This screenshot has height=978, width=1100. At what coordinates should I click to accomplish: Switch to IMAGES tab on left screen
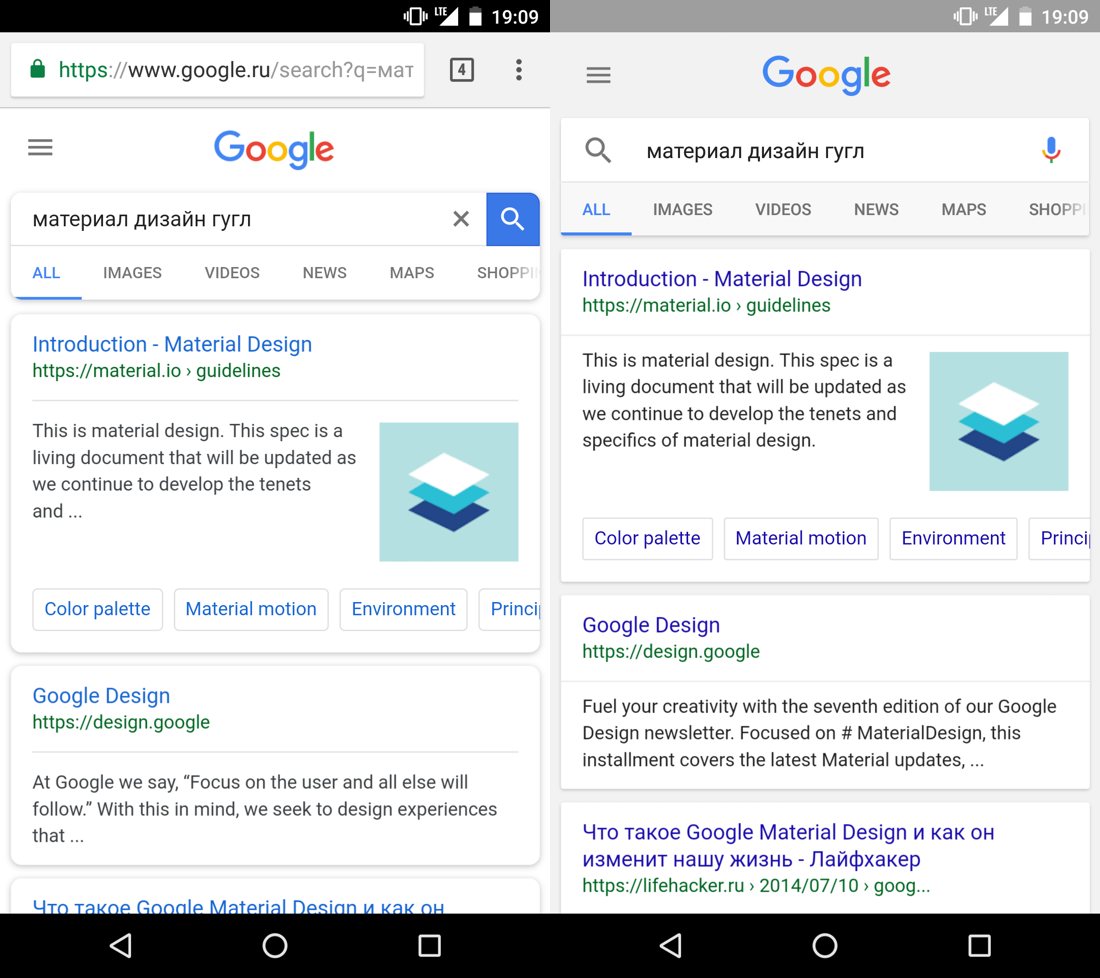[132, 273]
